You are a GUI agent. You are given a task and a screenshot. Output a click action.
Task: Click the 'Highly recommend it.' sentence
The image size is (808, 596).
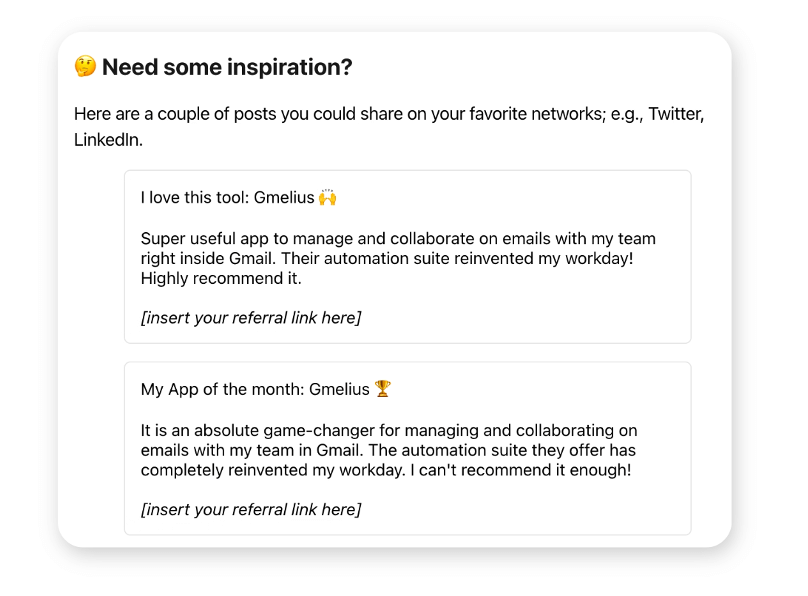point(221,278)
